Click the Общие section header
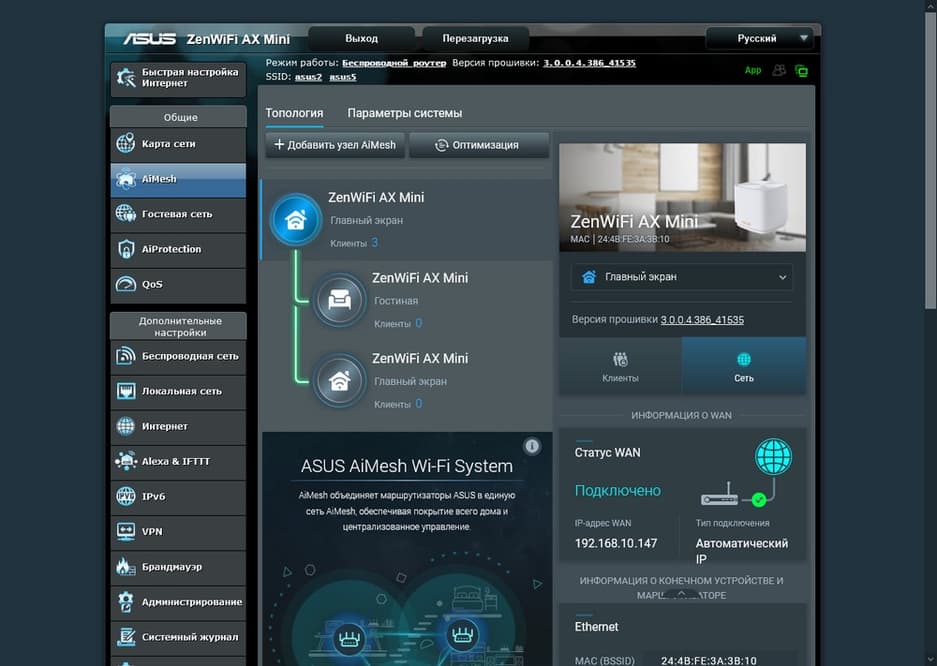Image resolution: width=937 pixels, height=666 pixels. point(178,117)
